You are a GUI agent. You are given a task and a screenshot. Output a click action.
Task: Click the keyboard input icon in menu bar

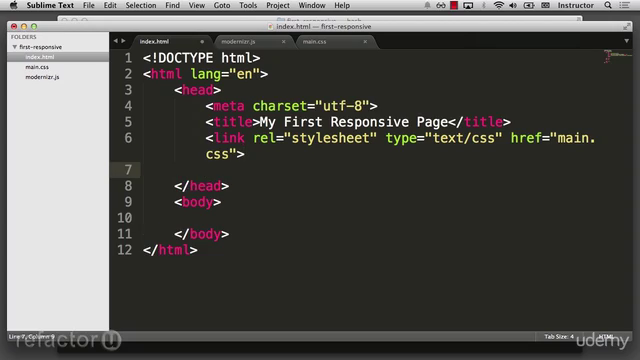[x=545, y=5]
